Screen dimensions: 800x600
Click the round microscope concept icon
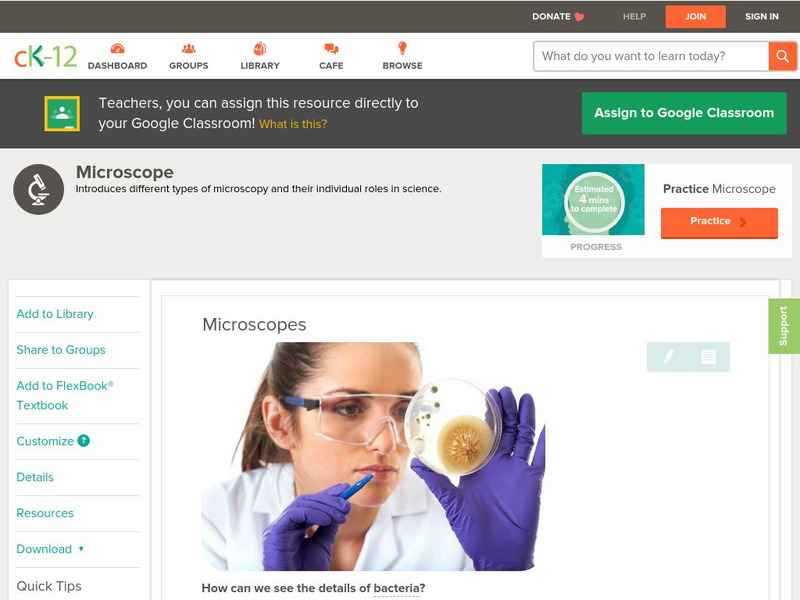[x=39, y=189]
